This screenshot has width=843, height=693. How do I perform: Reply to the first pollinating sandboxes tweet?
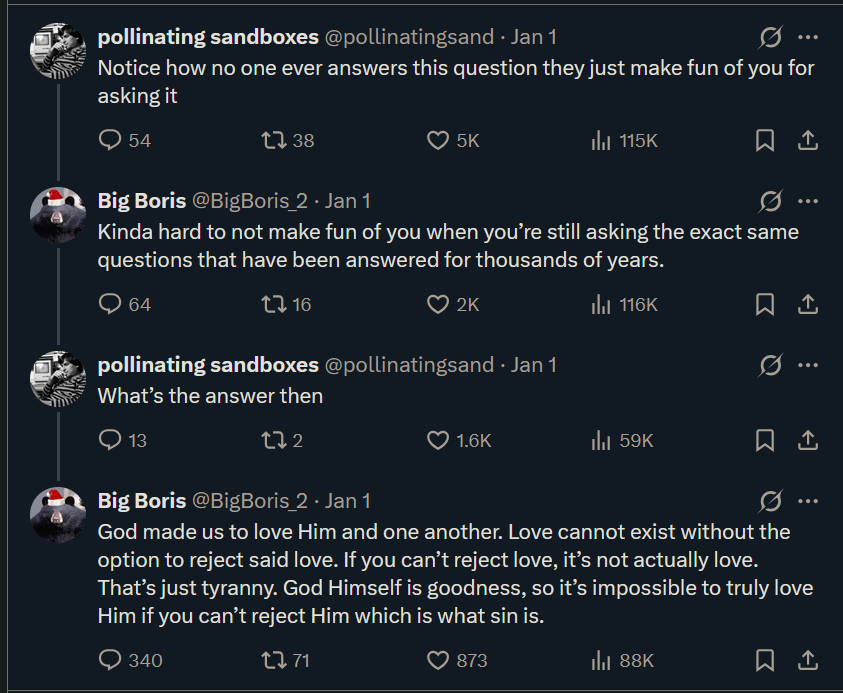(110, 141)
